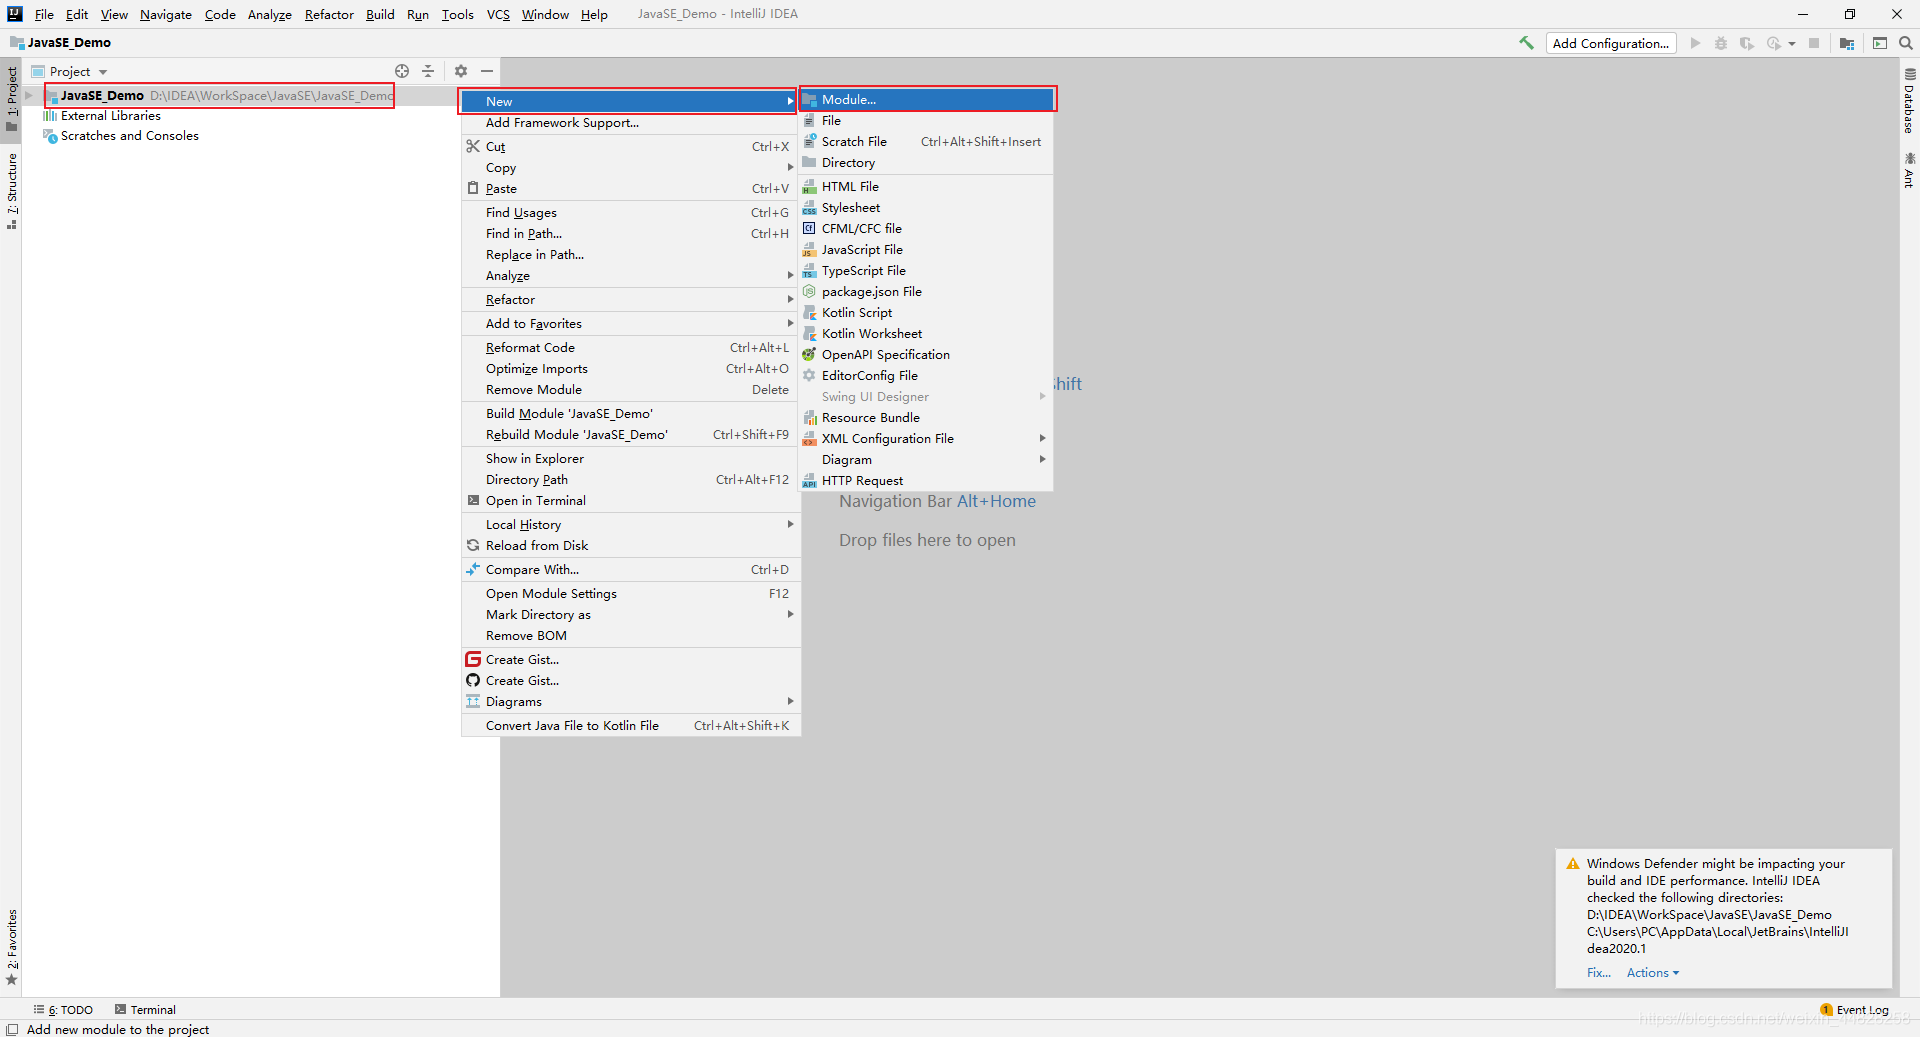Viewport: 1920px width, 1037px height.
Task: Open the Actions dropdown in the notification
Action: [1653, 973]
